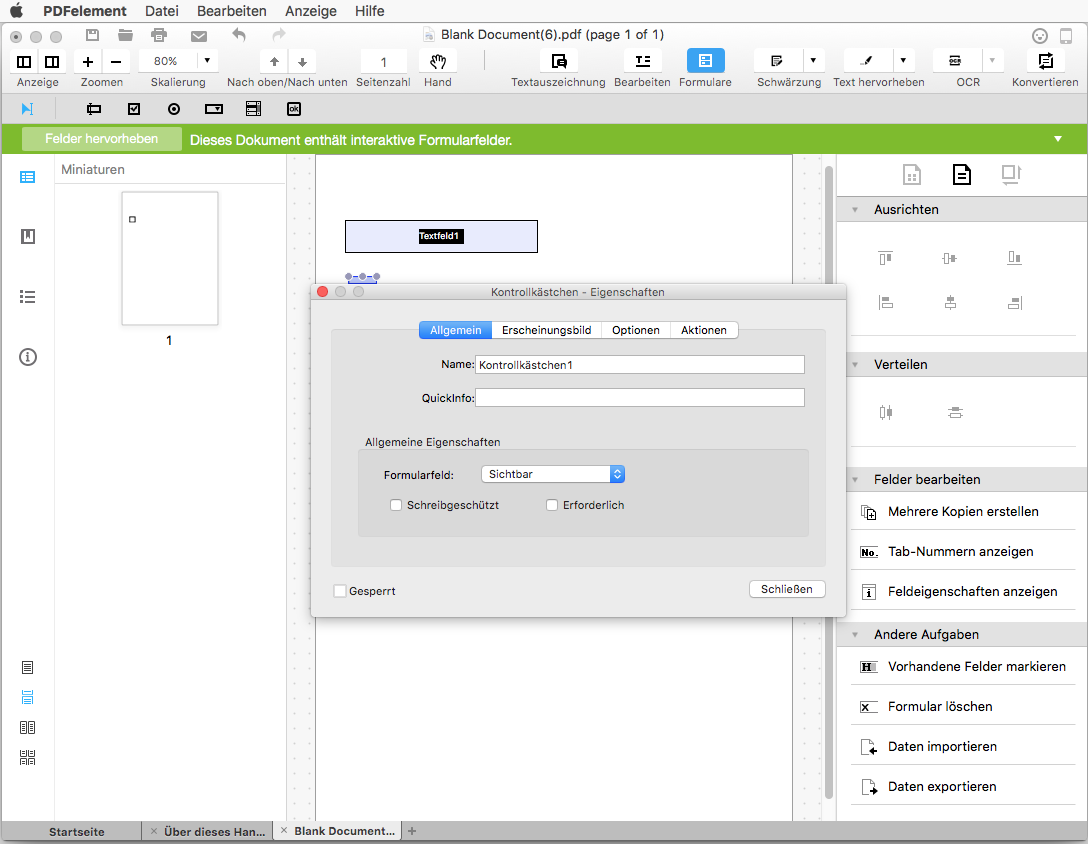1088x844 pixels.
Task: Add a new document tab with plus
Action: point(412,831)
